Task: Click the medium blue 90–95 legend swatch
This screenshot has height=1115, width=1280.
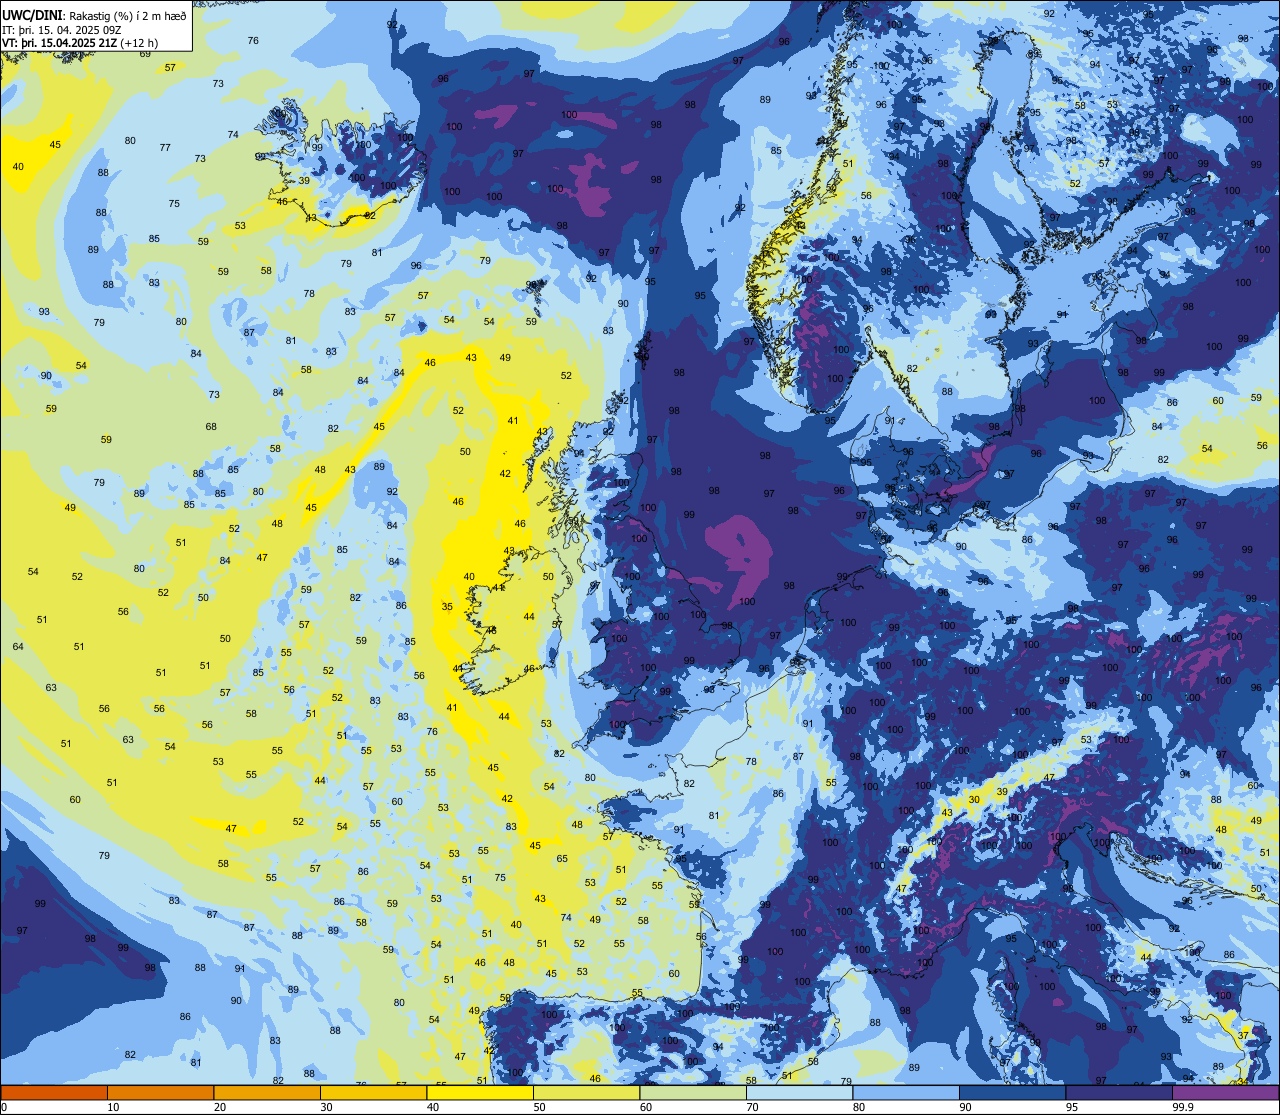Action: pyautogui.click(x=1012, y=1092)
